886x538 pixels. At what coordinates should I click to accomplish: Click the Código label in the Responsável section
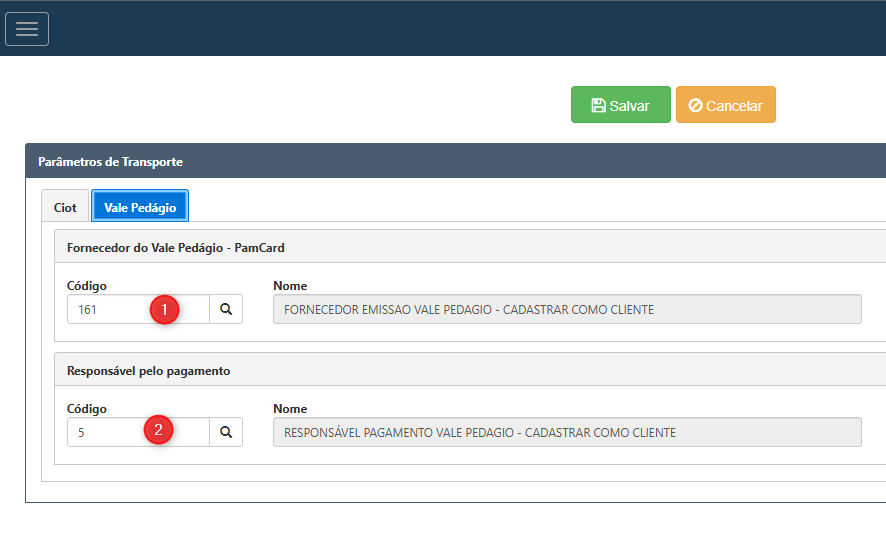pyautogui.click(x=87, y=408)
